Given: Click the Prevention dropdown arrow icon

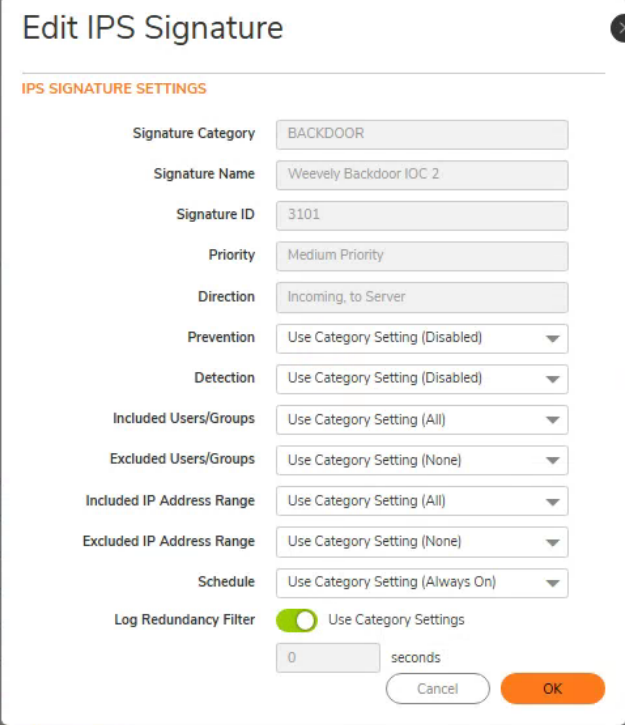Looking at the screenshot, I should (x=552, y=339).
